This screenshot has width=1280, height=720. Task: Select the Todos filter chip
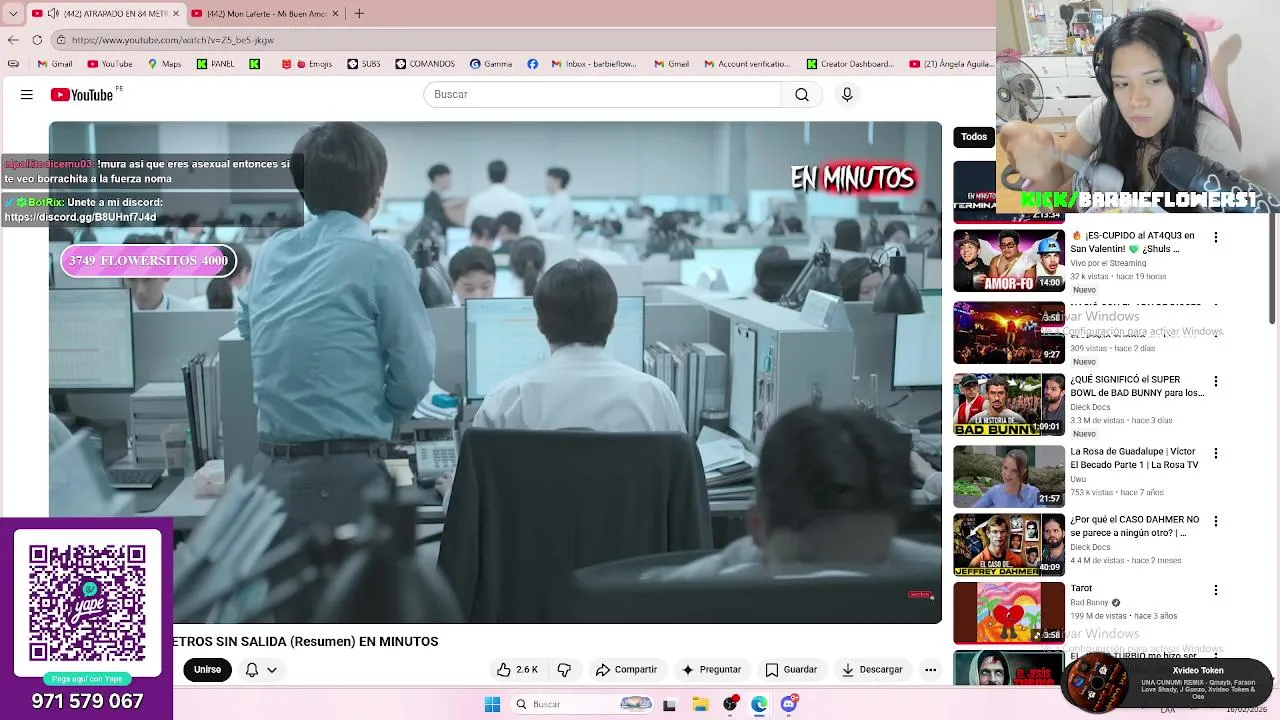pyautogui.click(x=974, y=137)
